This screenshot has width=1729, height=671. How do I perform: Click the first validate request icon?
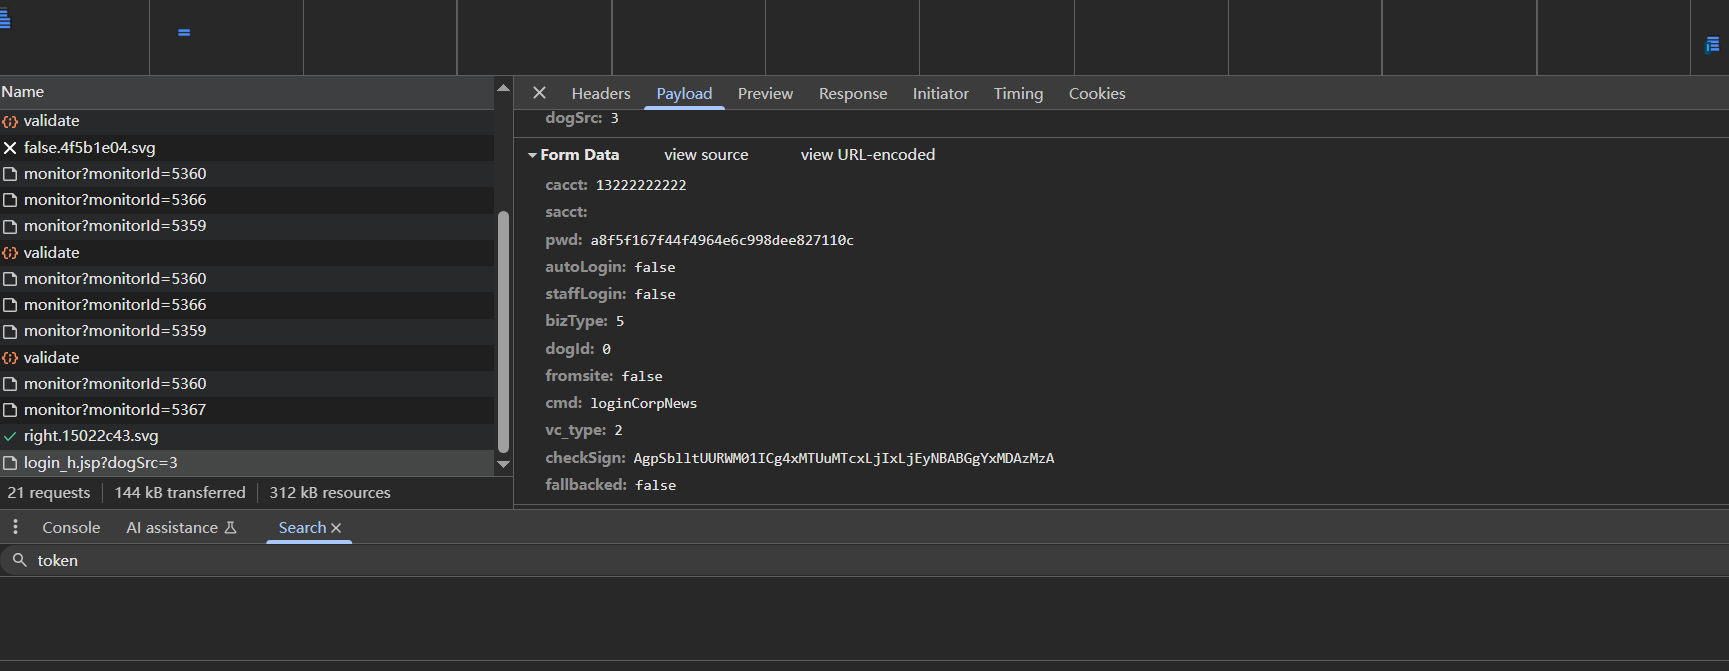pyautogui.click(x=10, y=121)
